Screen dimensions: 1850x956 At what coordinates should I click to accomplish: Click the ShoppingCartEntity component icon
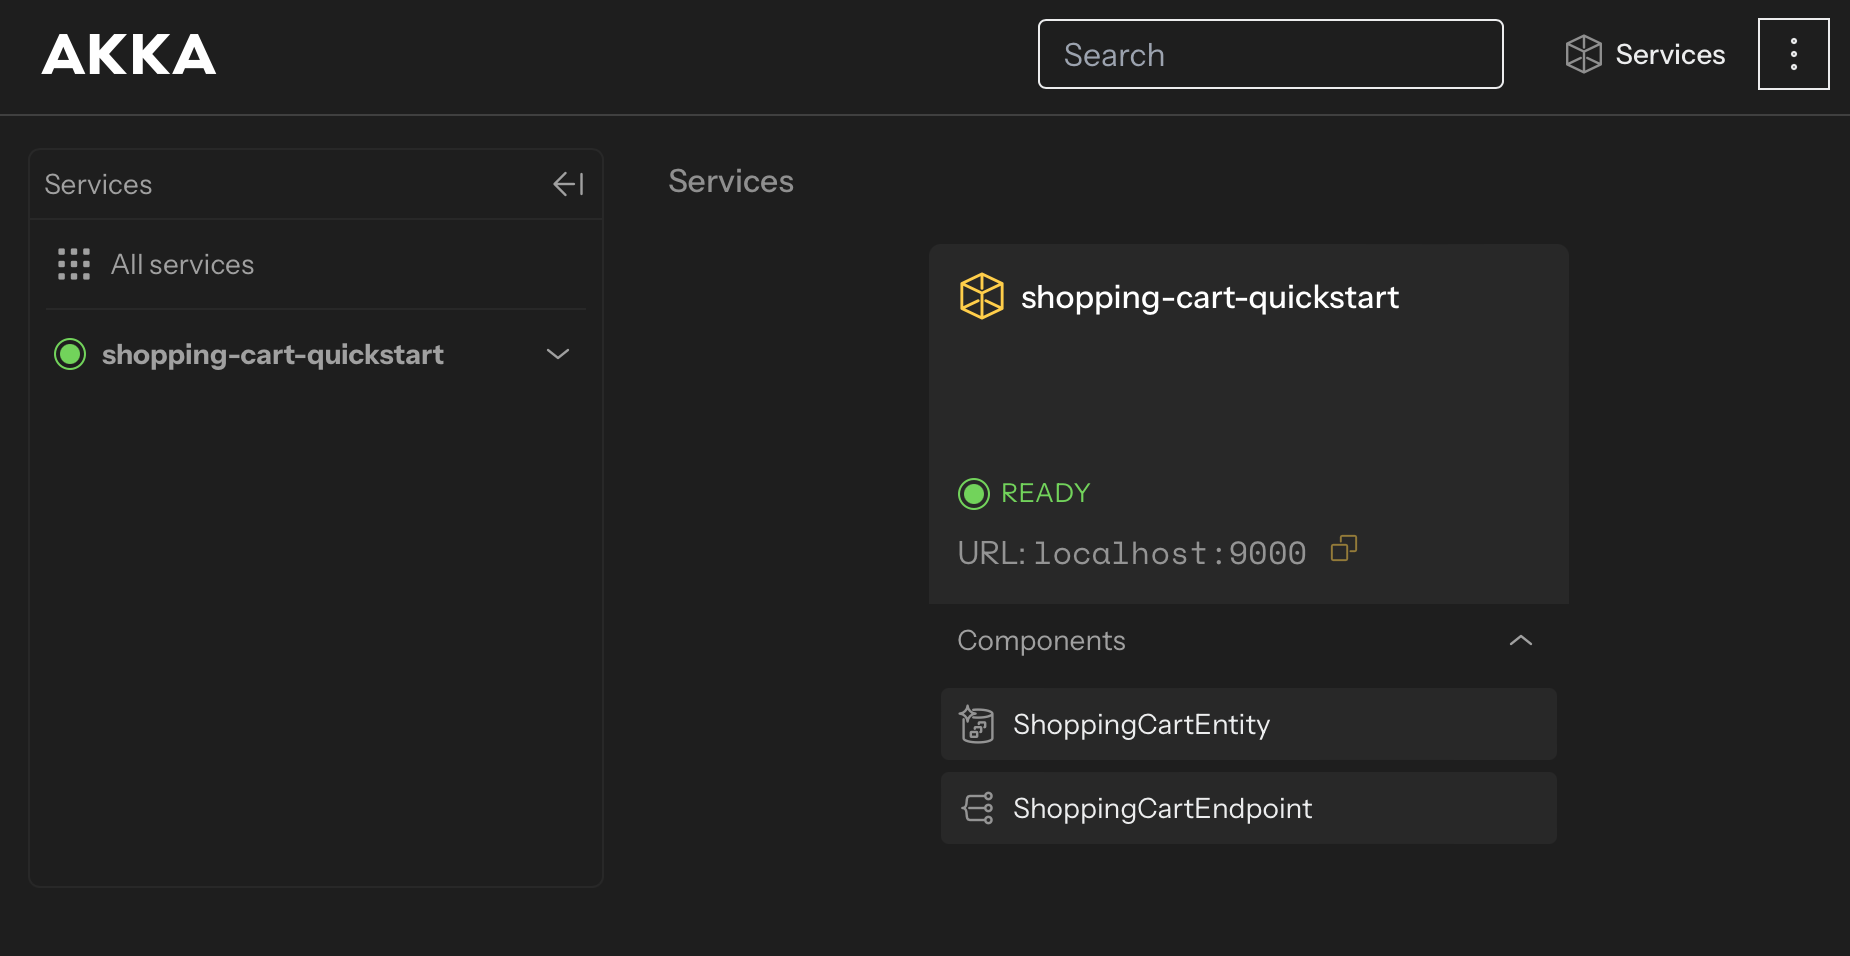tap(977, 724)
